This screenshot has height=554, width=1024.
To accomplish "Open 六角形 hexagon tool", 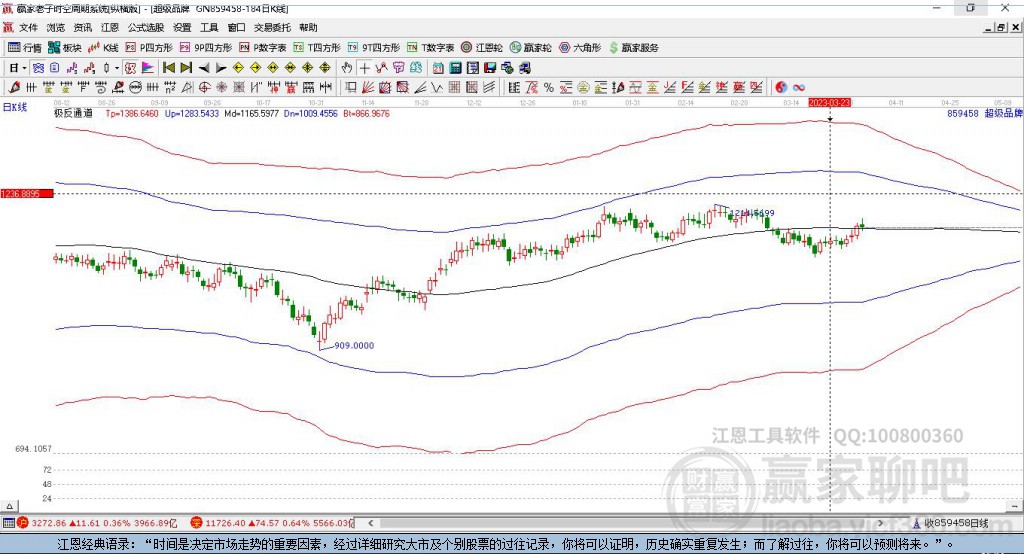I will click(x=580, y=48).
